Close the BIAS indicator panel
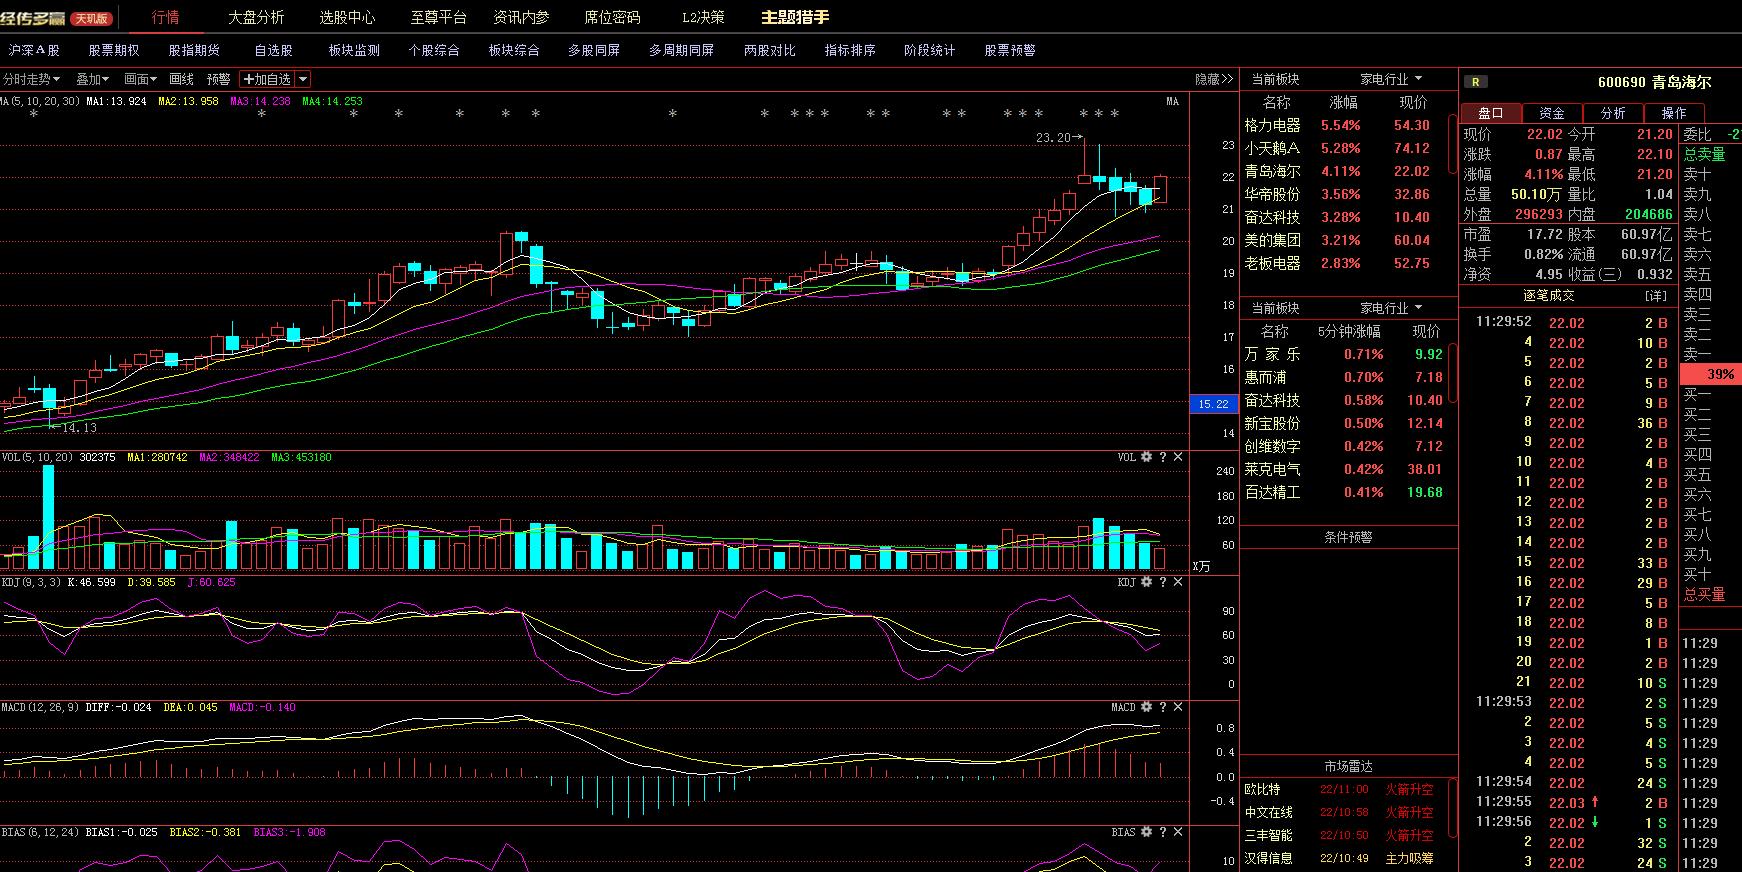This screenshot has height=872, width=1742. click(x=1178, y=832)
